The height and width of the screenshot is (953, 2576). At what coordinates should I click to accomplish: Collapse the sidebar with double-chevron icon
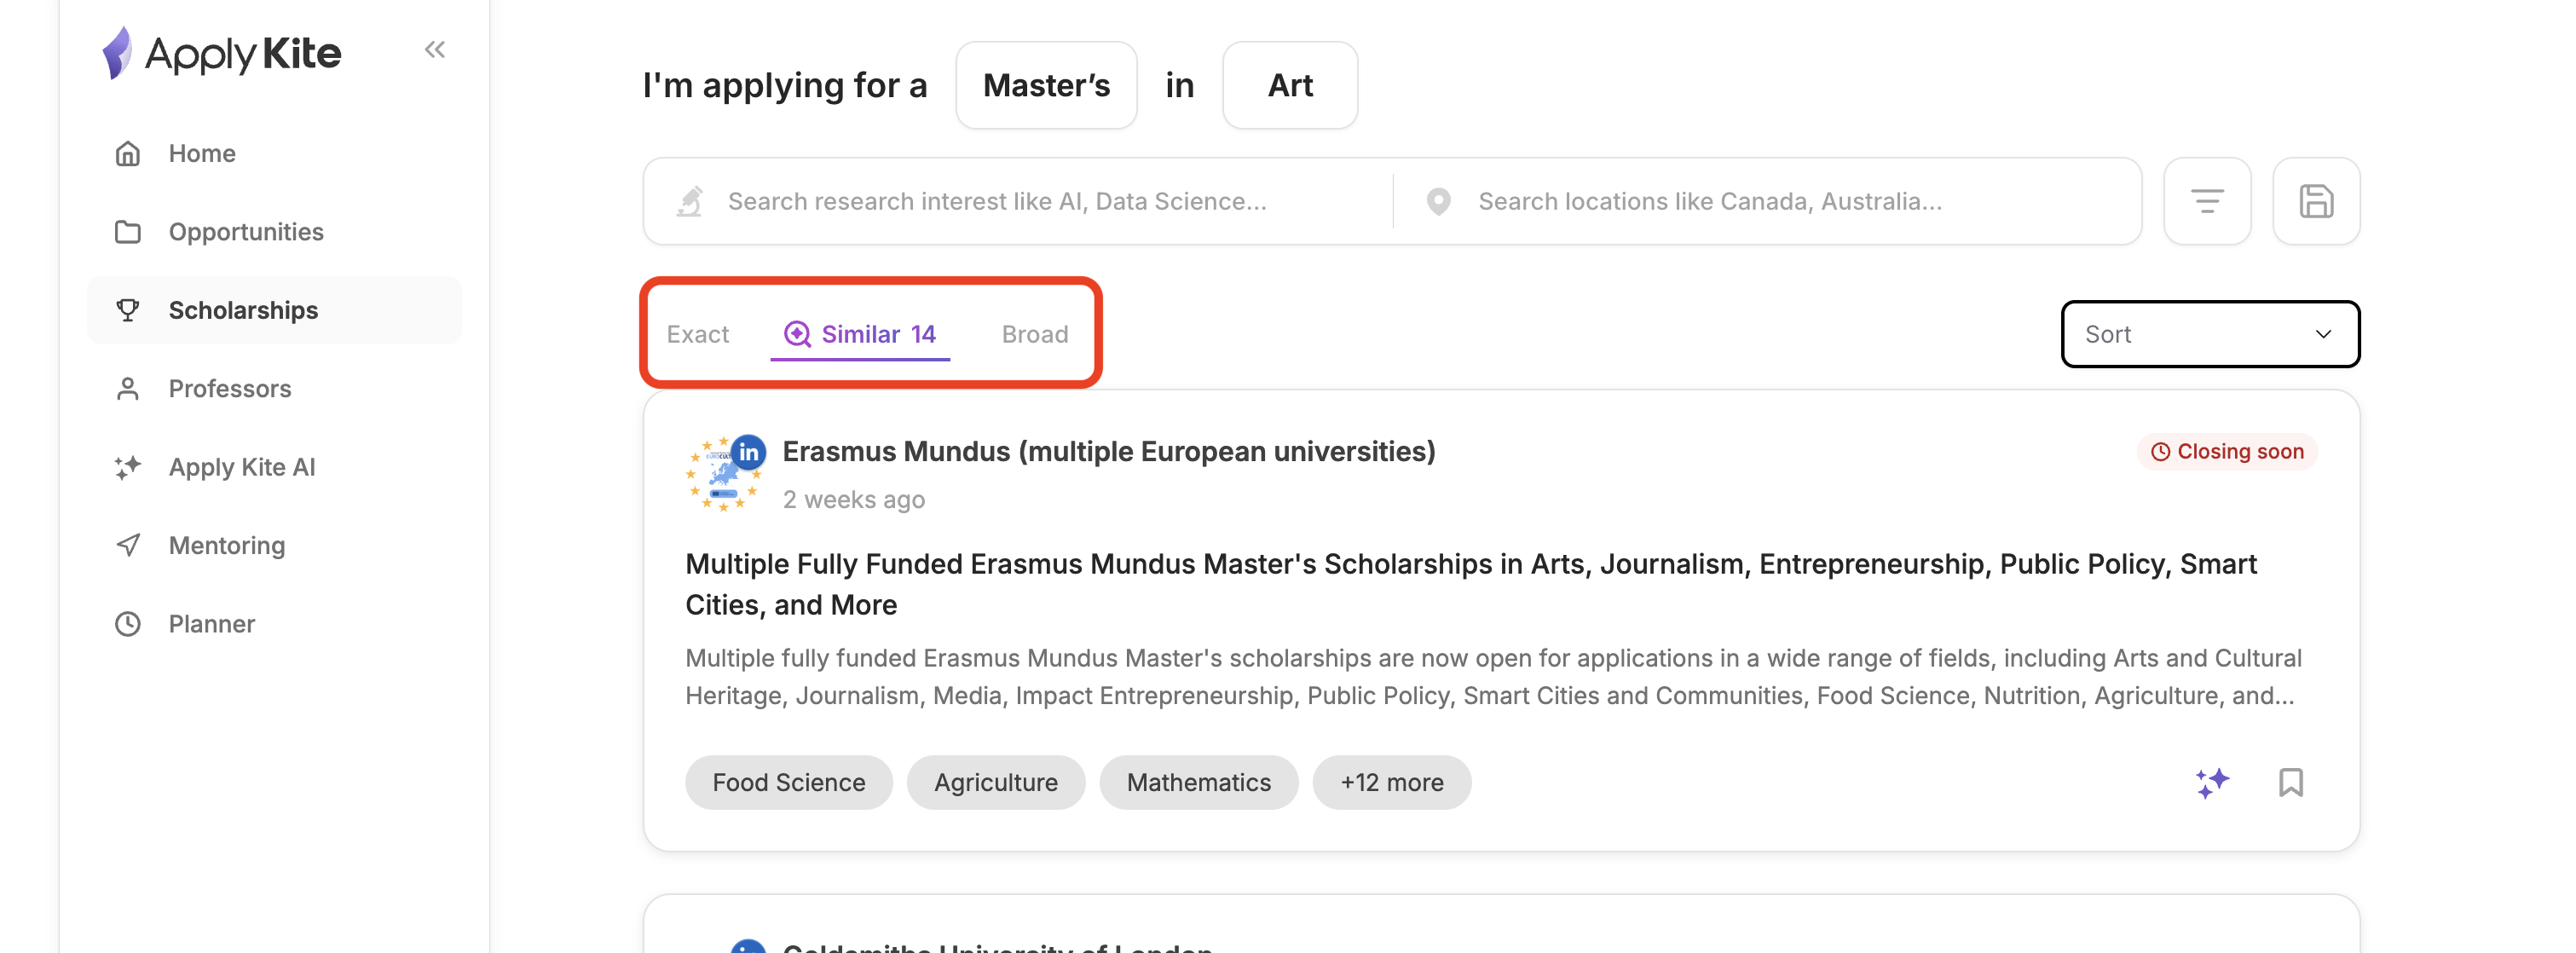coord(434,50)
